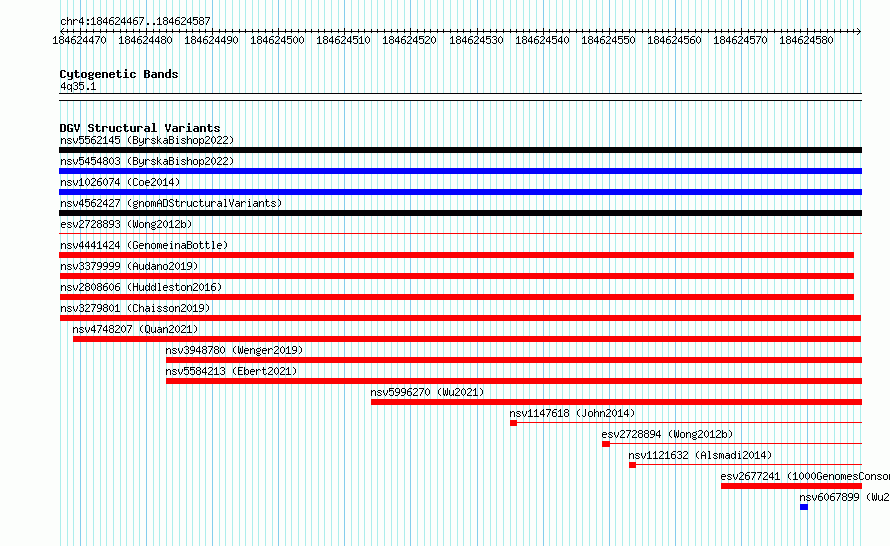
Task: Click the red bar under nsv5996270 (Wu2021)
Action: coord(616,402)
